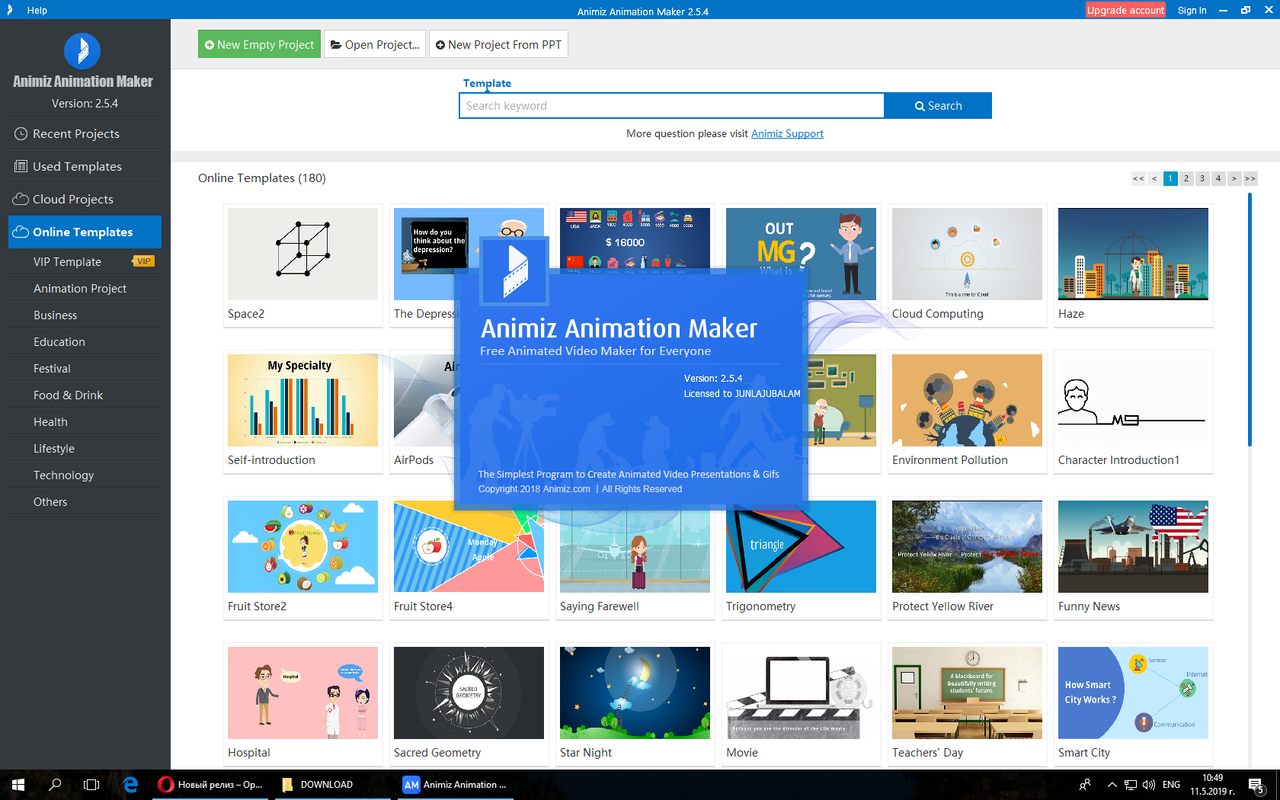Go to first page with << button
Screen dimensions: 1280x800
1138,179
